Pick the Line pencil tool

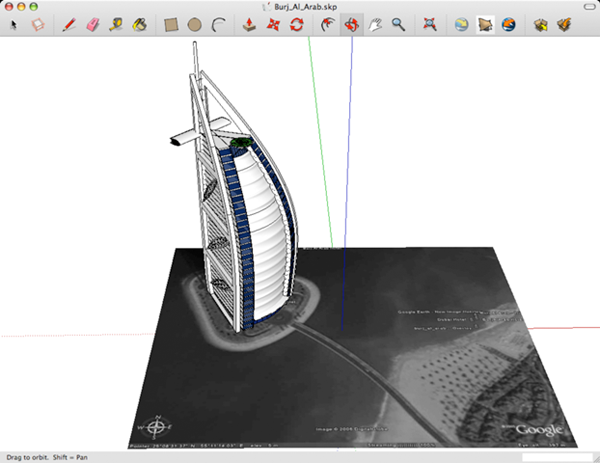coord(70,24)
